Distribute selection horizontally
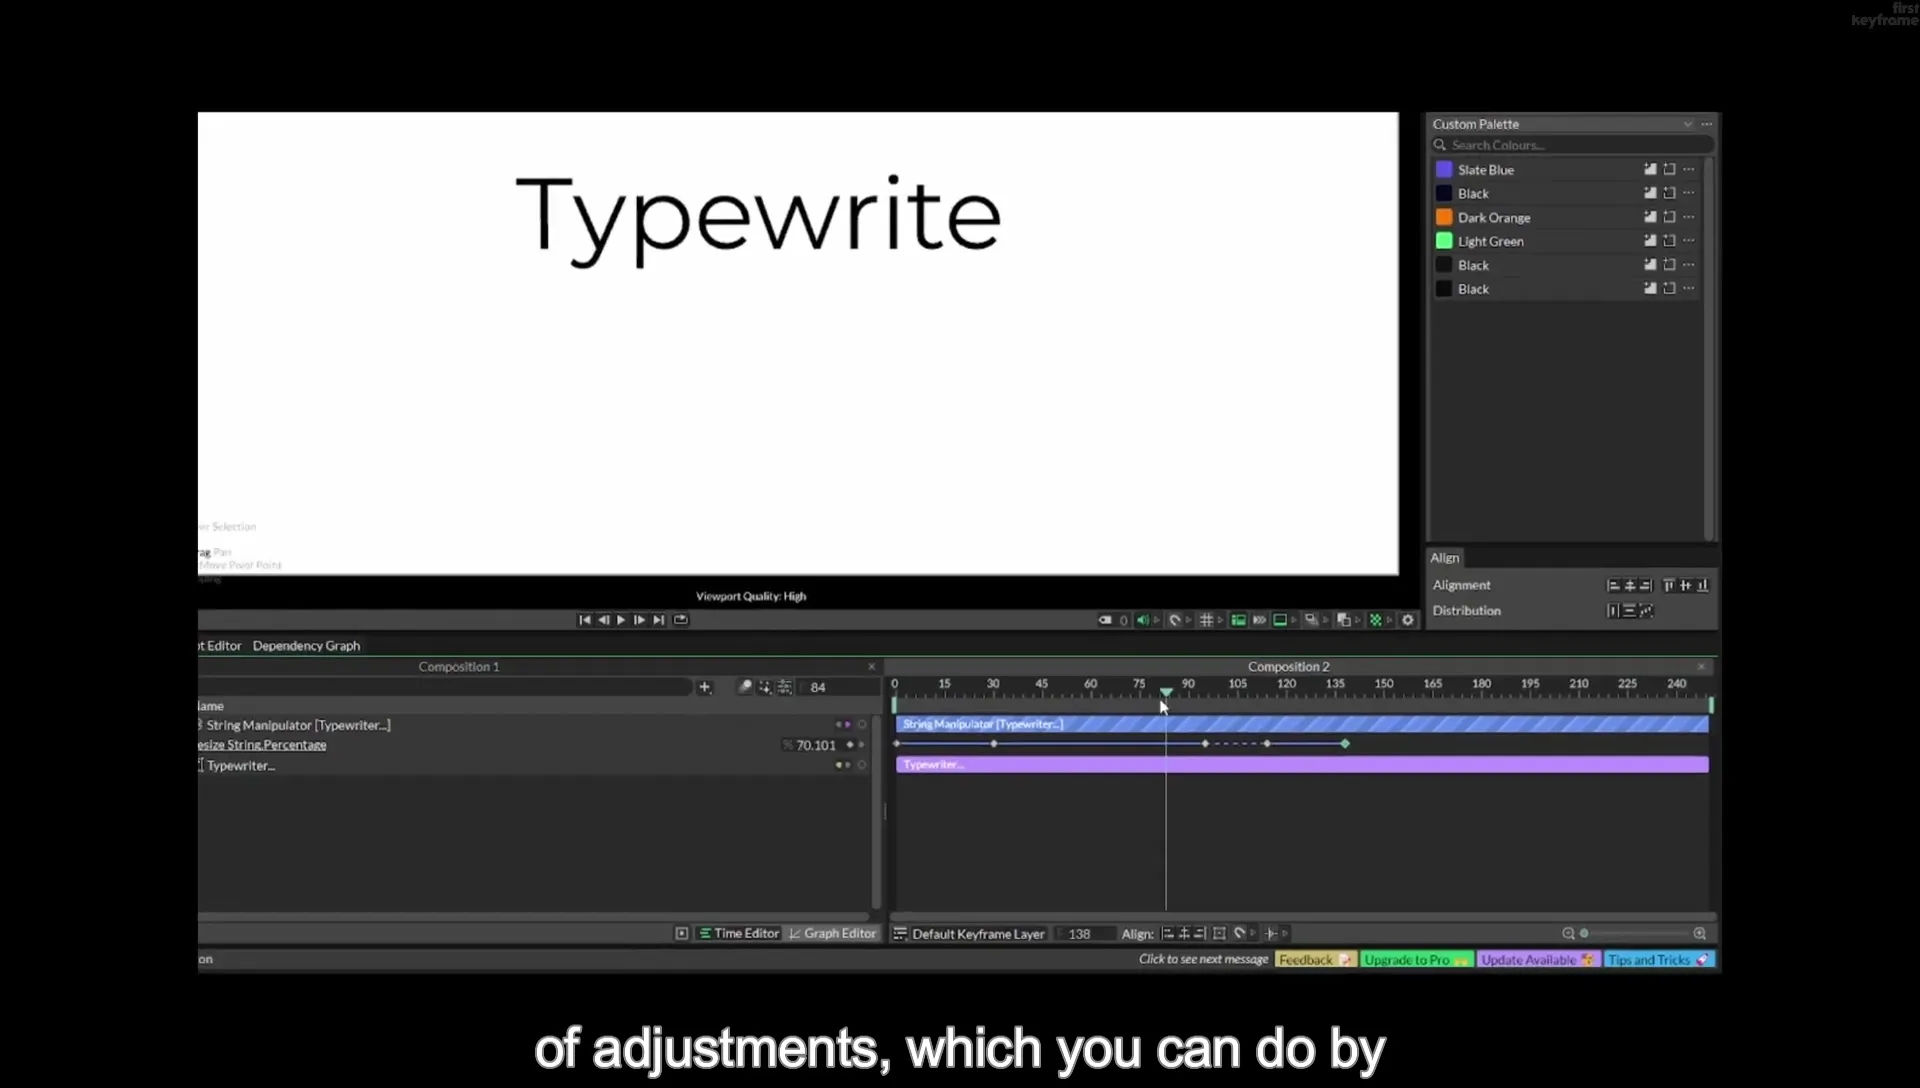This screenshot has width=1920, height=1088. tap(1613, 611)
